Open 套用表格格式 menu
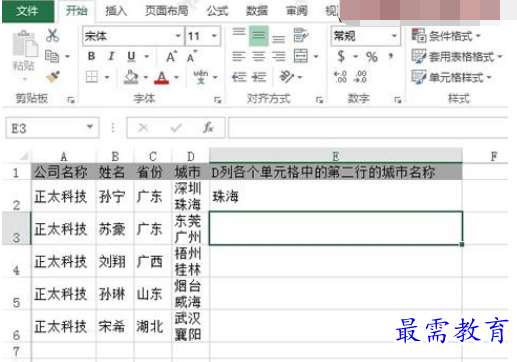Screen dimensions: 517x362 point(457,57)
